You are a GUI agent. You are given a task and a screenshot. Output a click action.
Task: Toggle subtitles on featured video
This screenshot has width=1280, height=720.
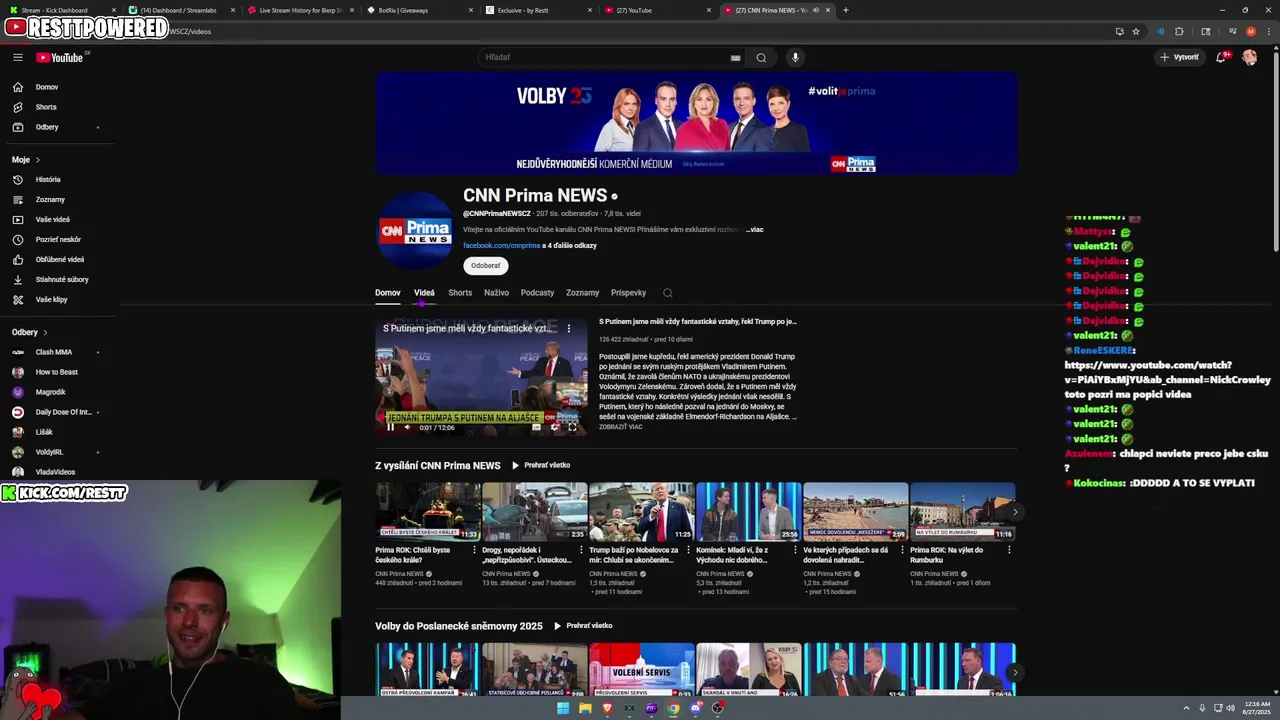point(537,427)
